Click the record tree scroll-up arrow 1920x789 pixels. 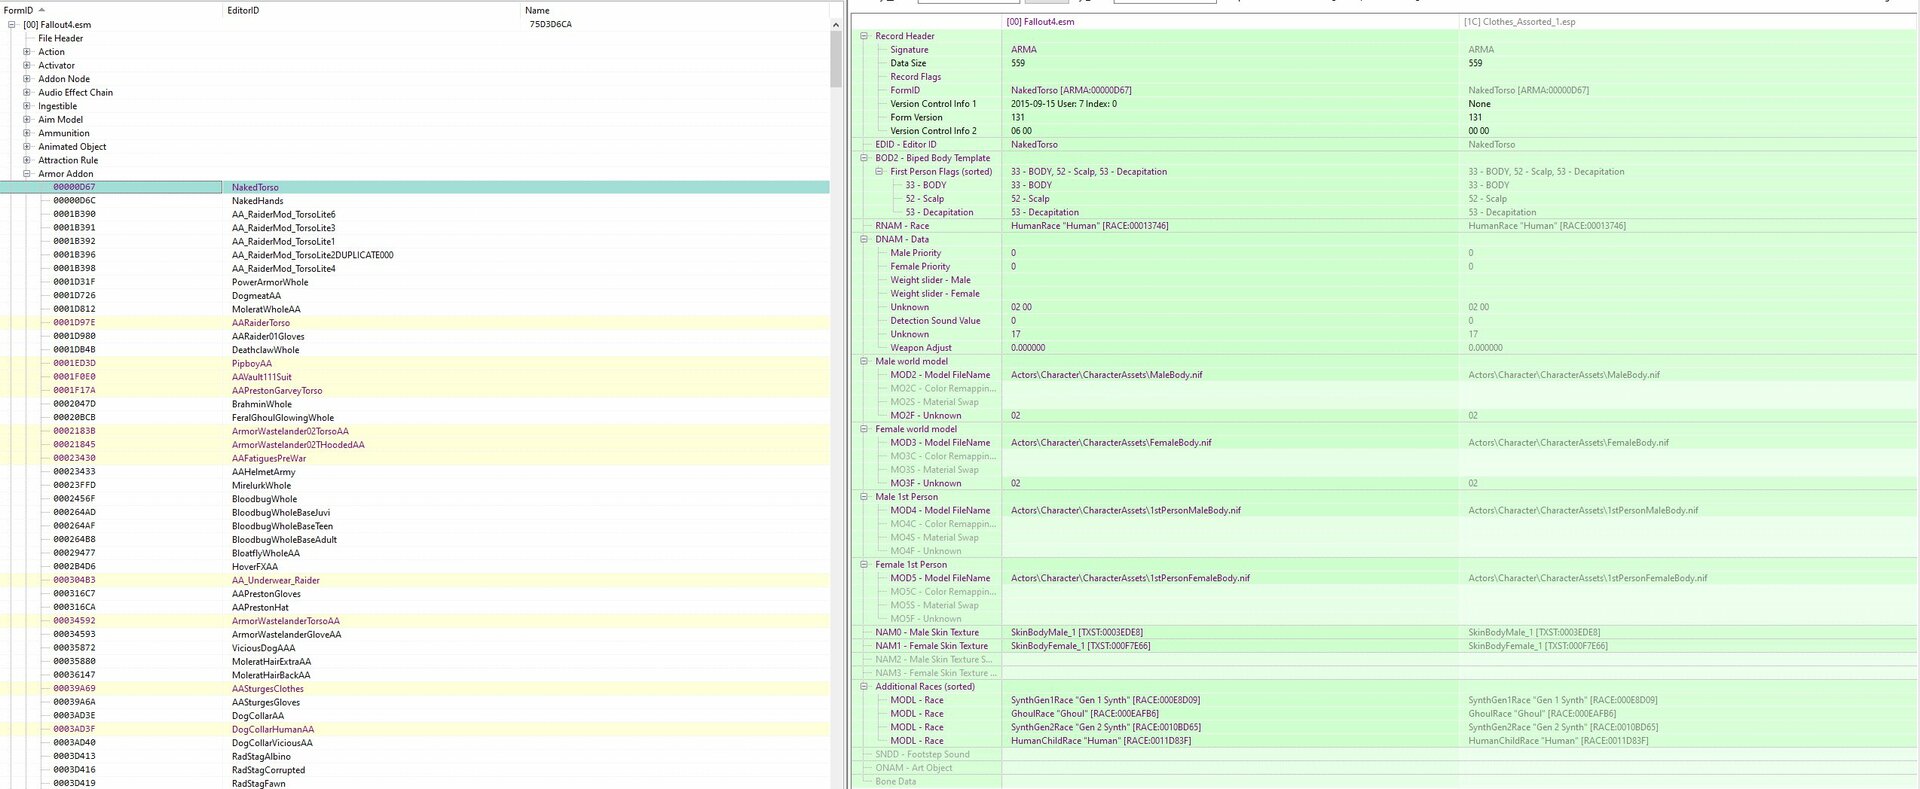click(836, 24)
